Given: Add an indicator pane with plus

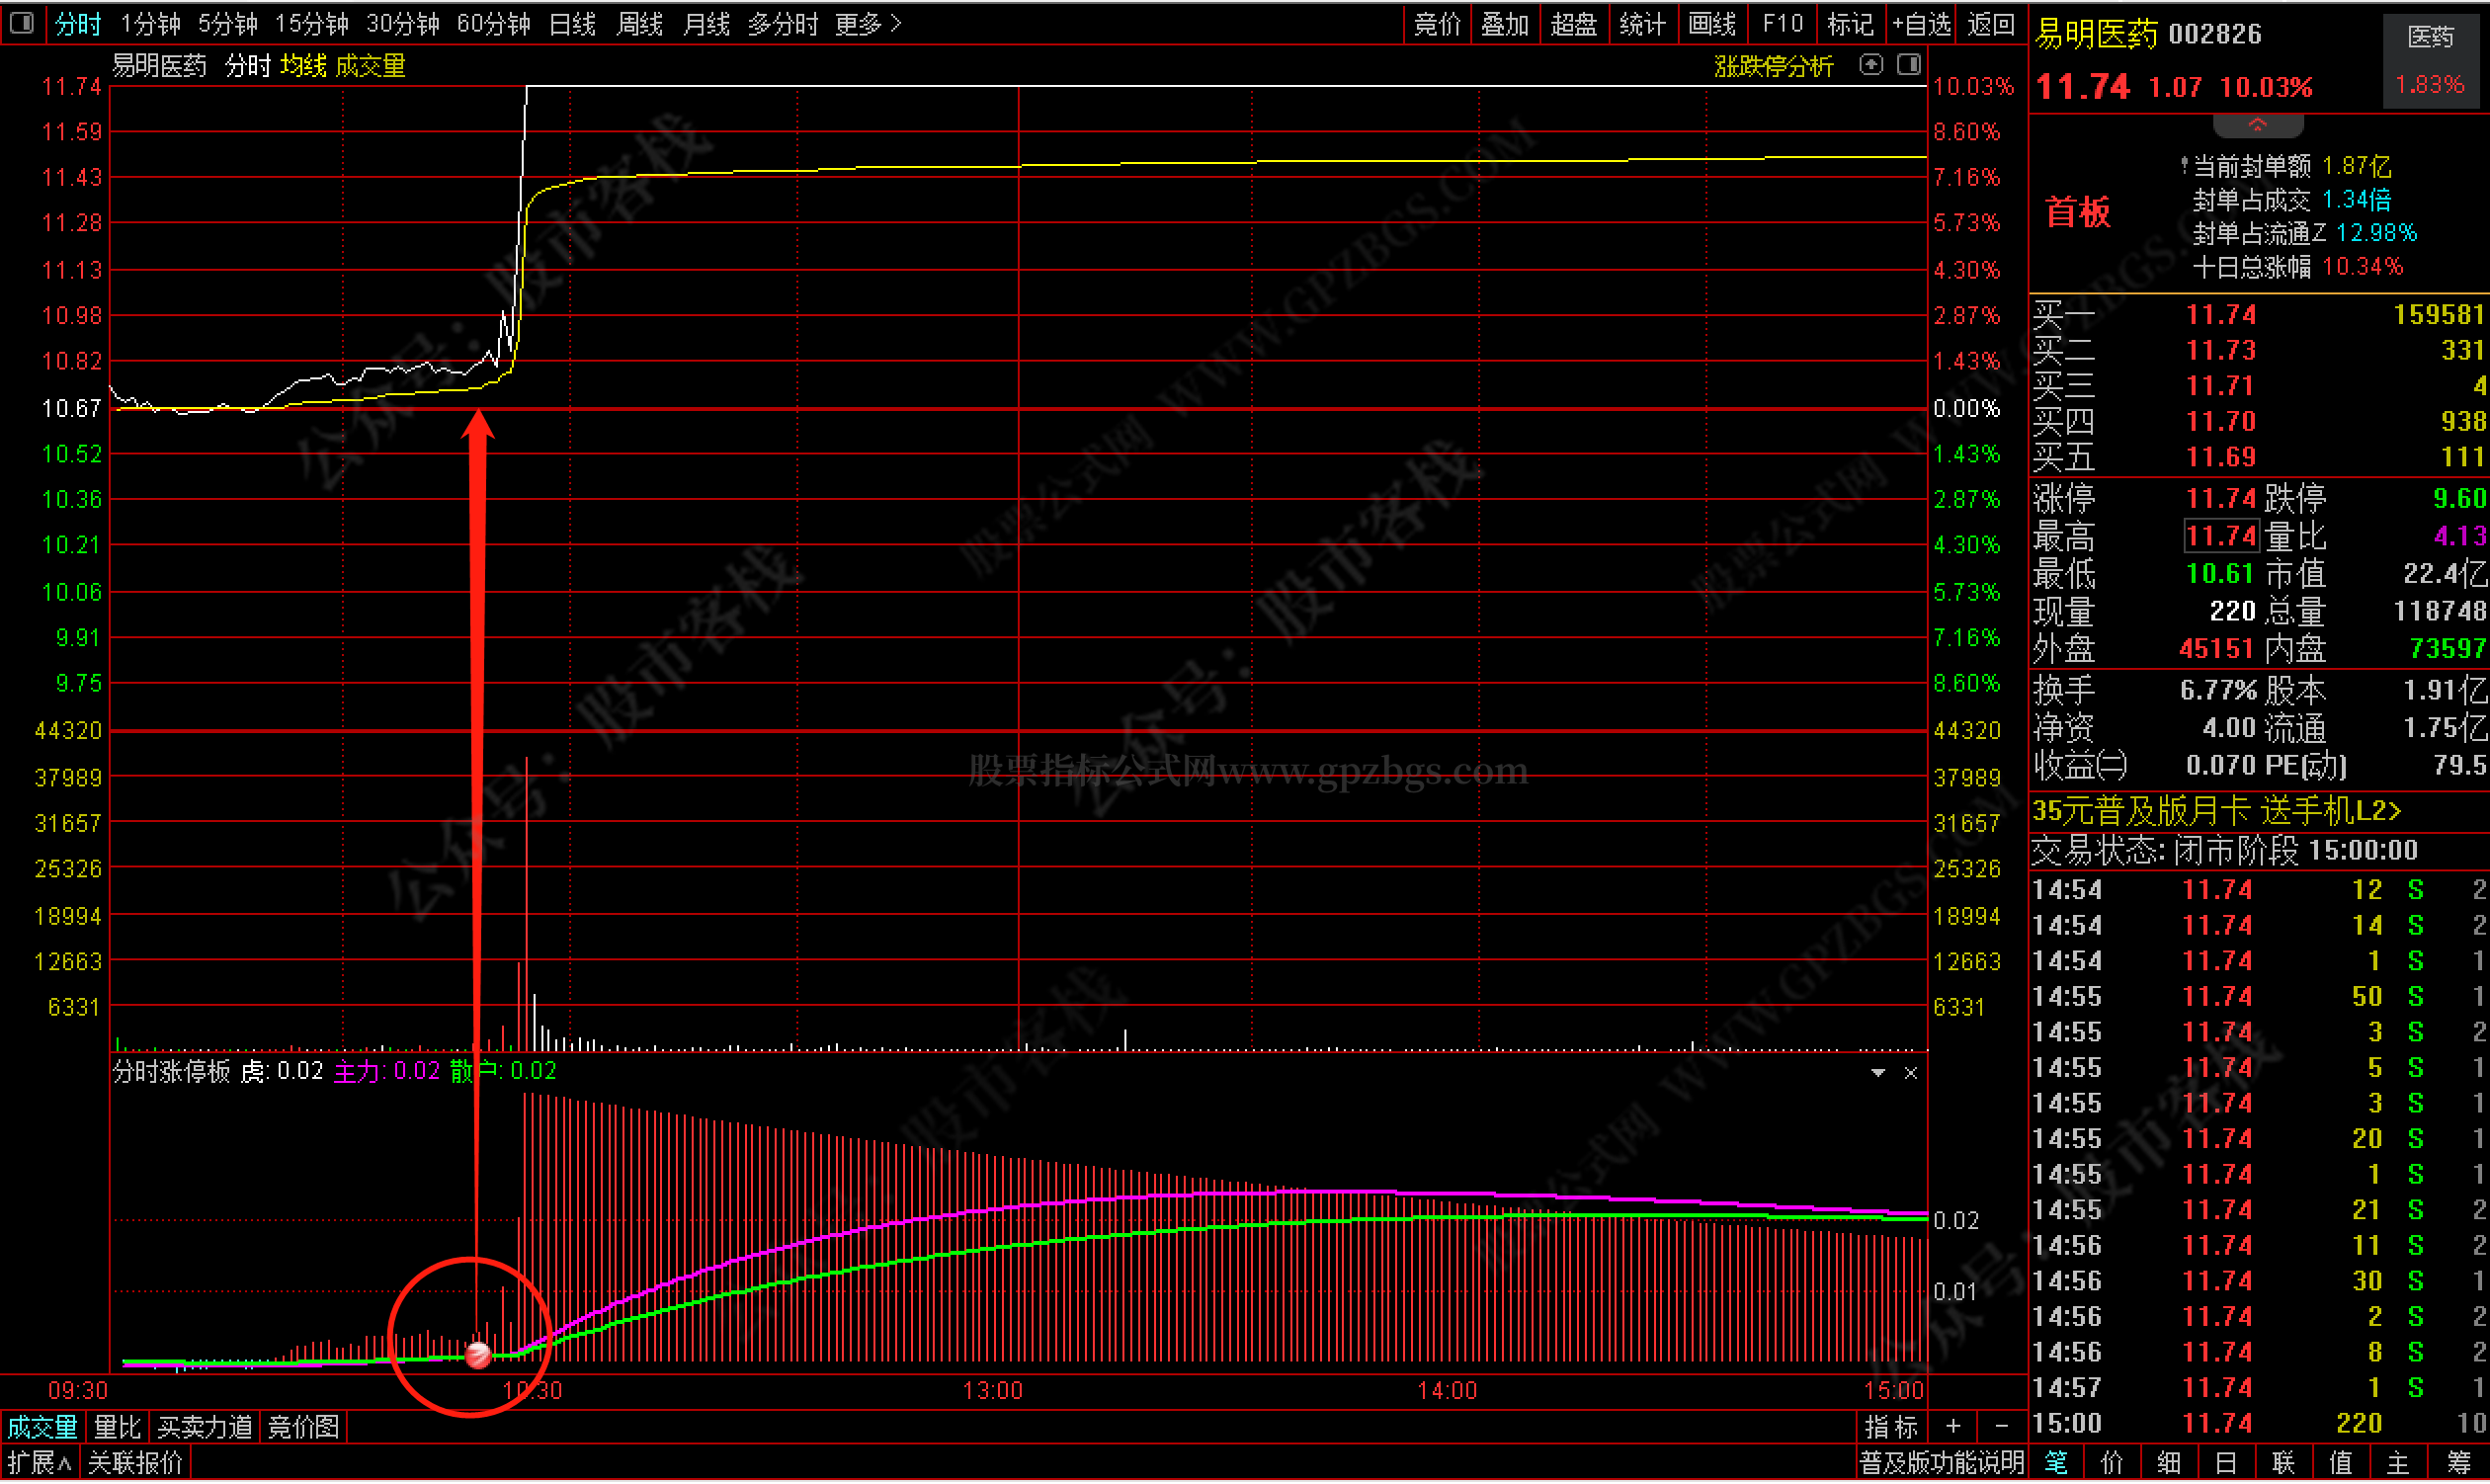Looking at the screenshot, I should (x=1952, y=1427).
